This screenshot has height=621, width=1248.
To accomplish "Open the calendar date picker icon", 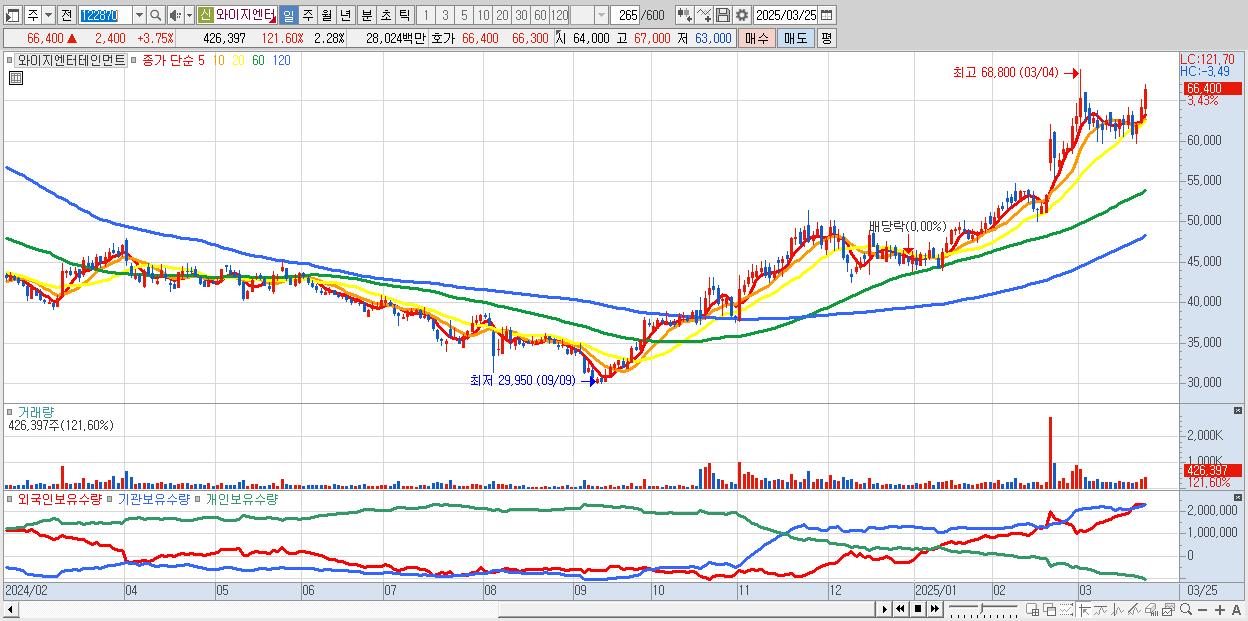I will [x=827, y=15].
